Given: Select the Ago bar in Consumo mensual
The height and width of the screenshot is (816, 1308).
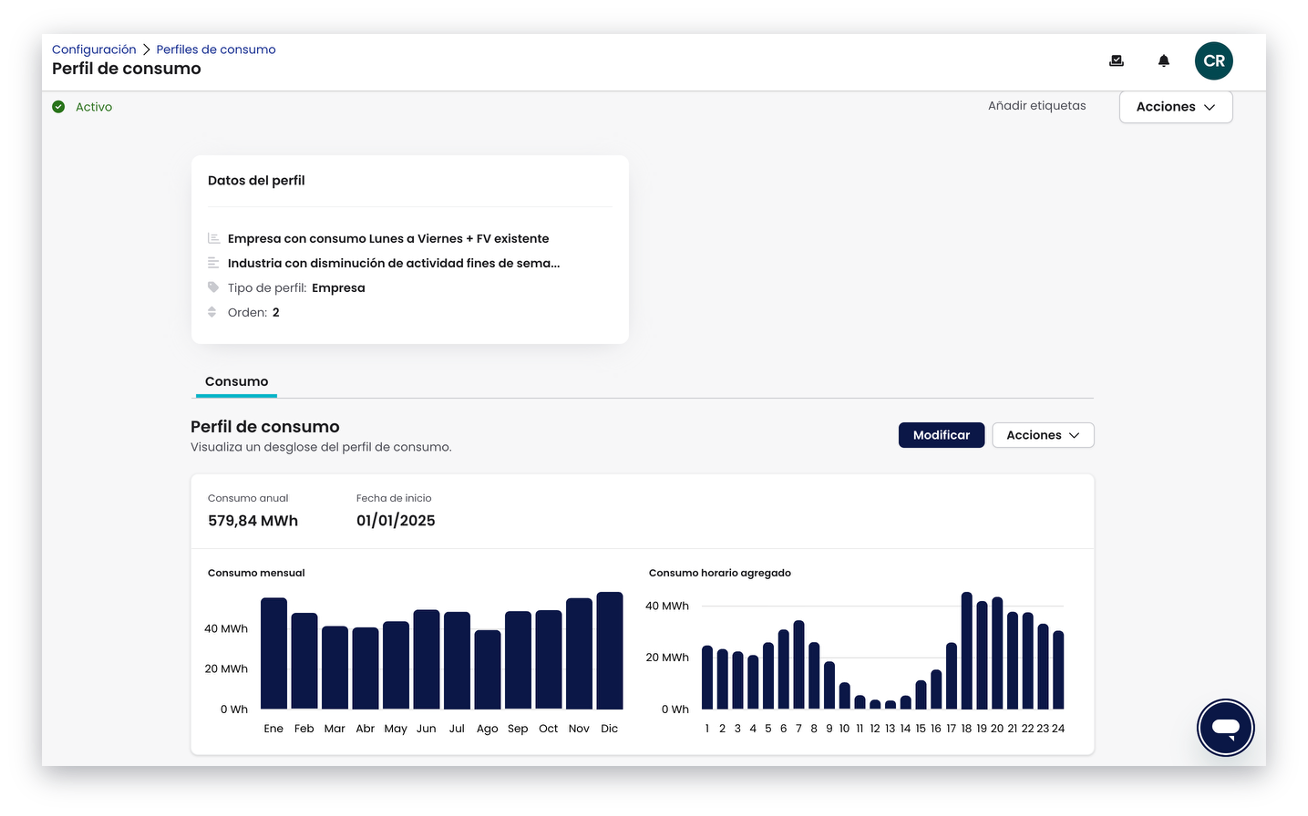Looking at the screenshot, I should pyautogui.click(x=487, y=670).
